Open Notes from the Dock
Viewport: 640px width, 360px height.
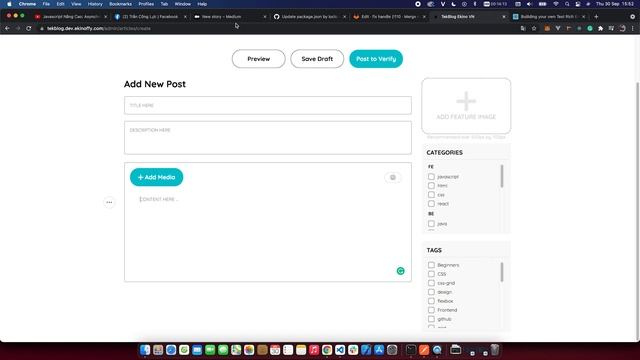pyautogui.click(x=301, y=350)
